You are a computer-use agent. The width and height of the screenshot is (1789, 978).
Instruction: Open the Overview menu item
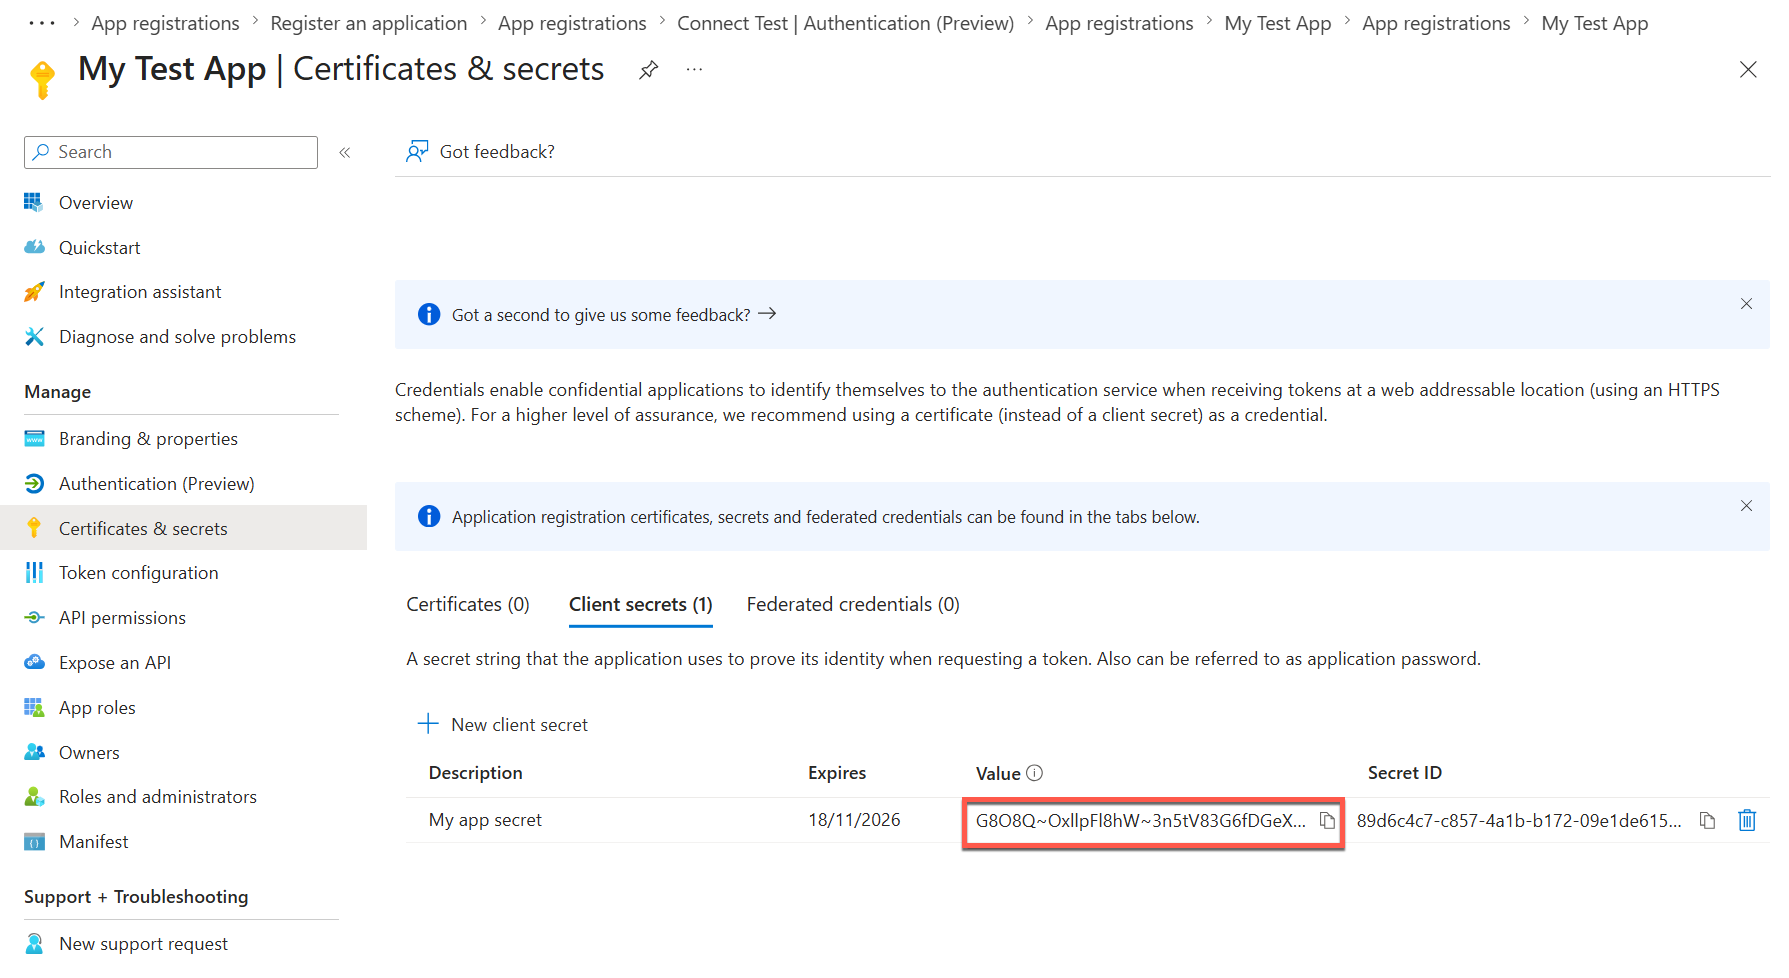click(96, 203)
